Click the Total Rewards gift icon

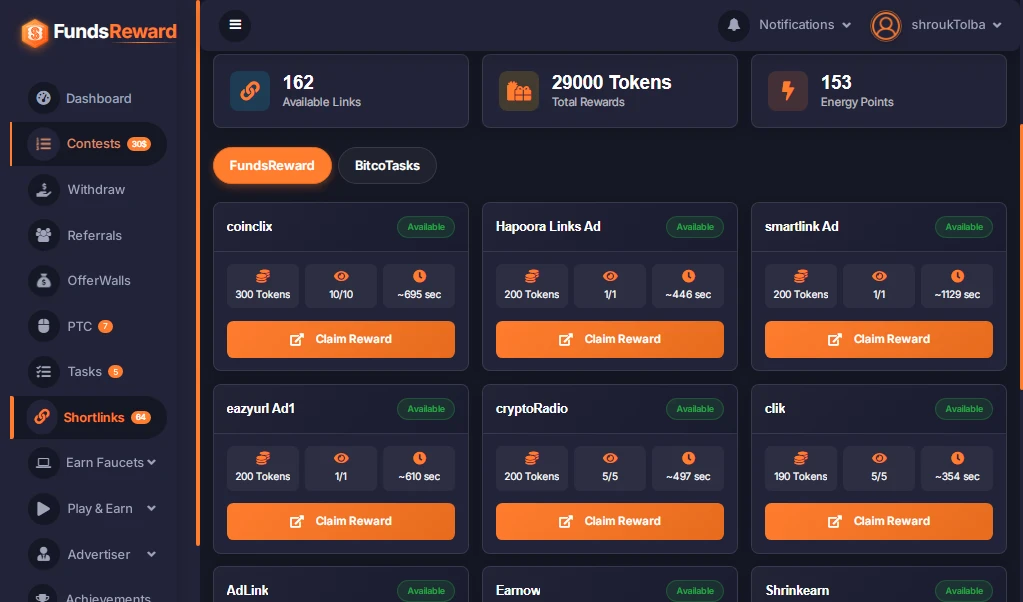pyautogui.click(x=519, y=91)
